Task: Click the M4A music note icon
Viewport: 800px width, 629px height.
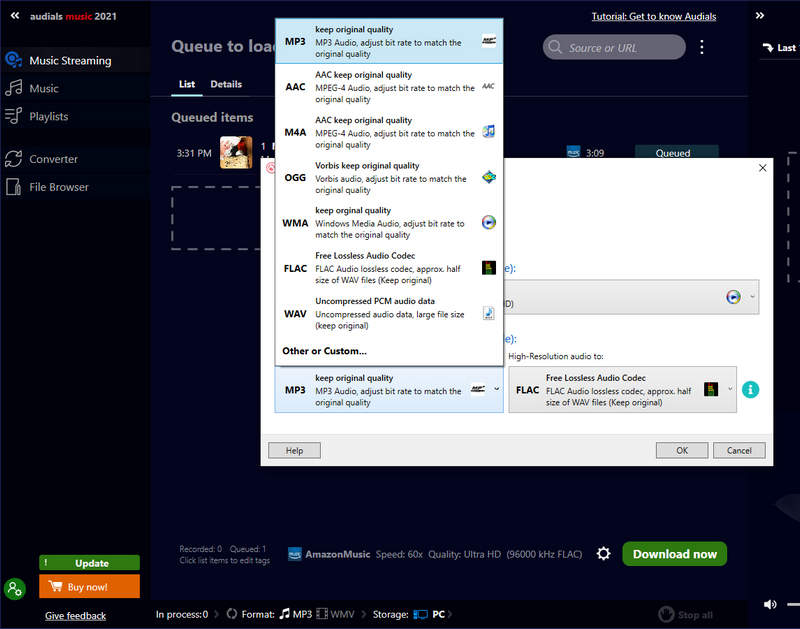Action: pos(488,132)
